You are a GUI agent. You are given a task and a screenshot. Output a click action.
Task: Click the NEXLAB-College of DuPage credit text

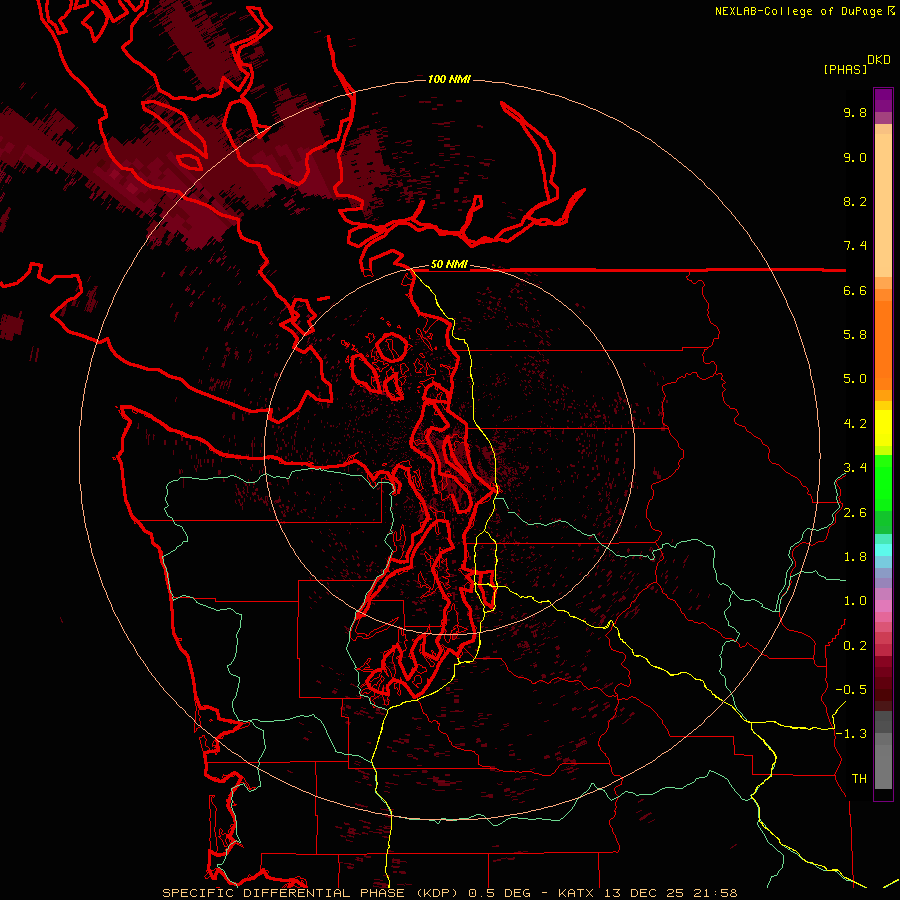pyautogui.click(x=798, y=11)
